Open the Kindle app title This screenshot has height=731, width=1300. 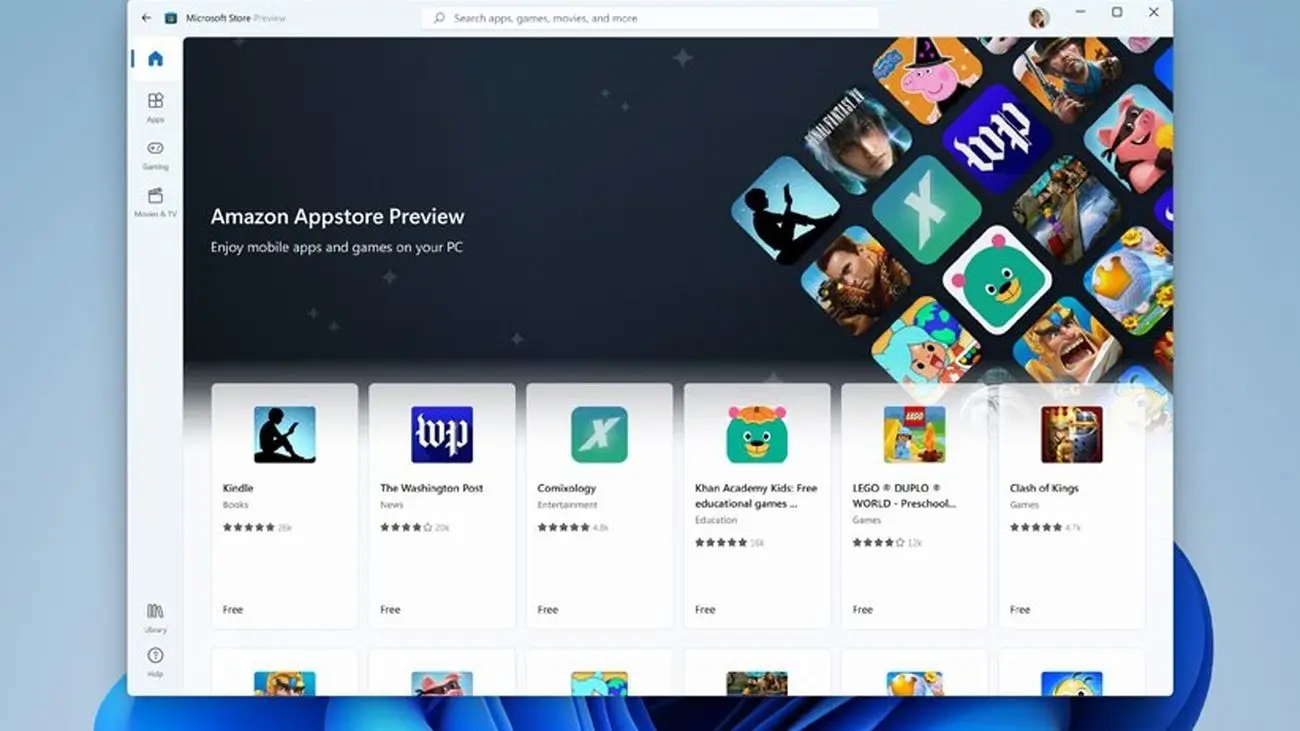(x=238, y=488)
